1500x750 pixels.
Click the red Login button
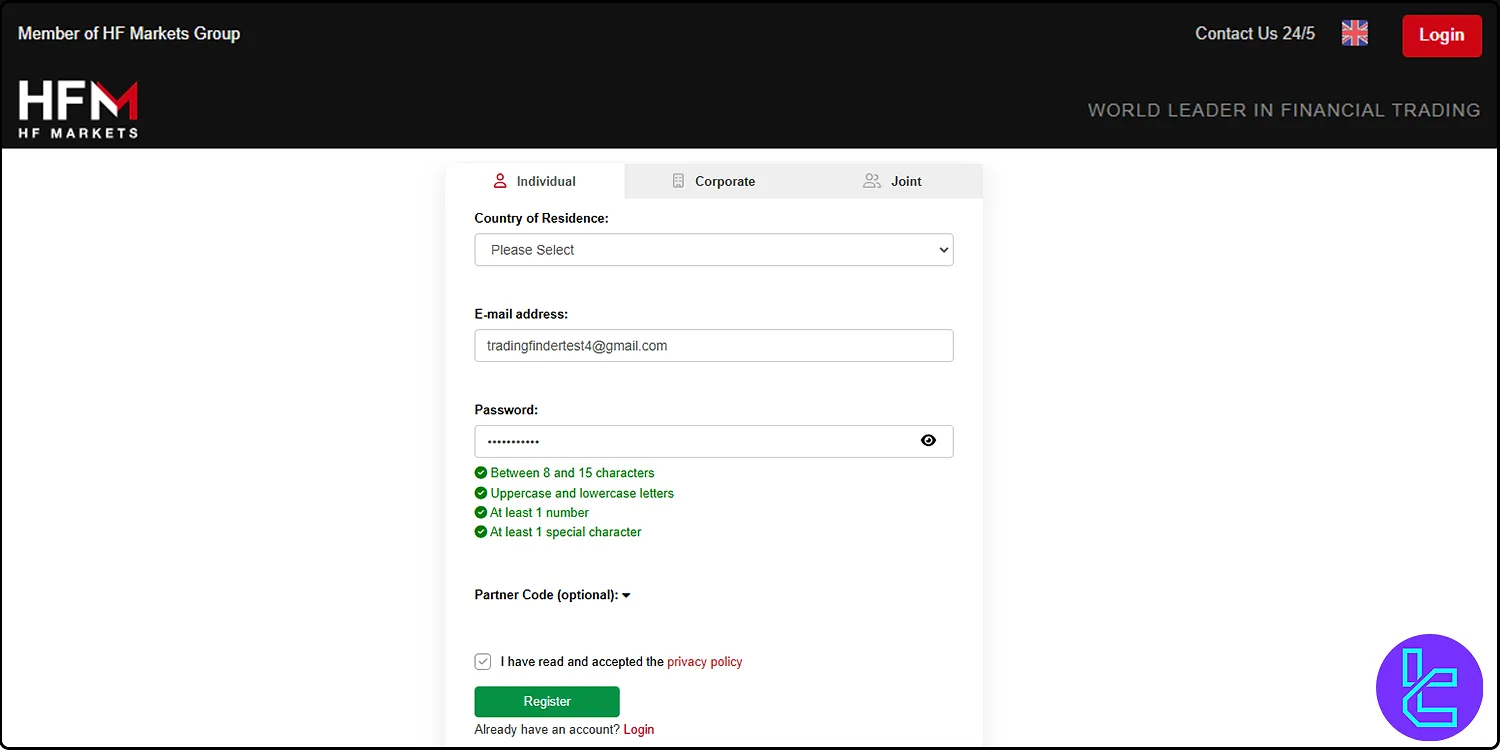(x=1441, y=35)
